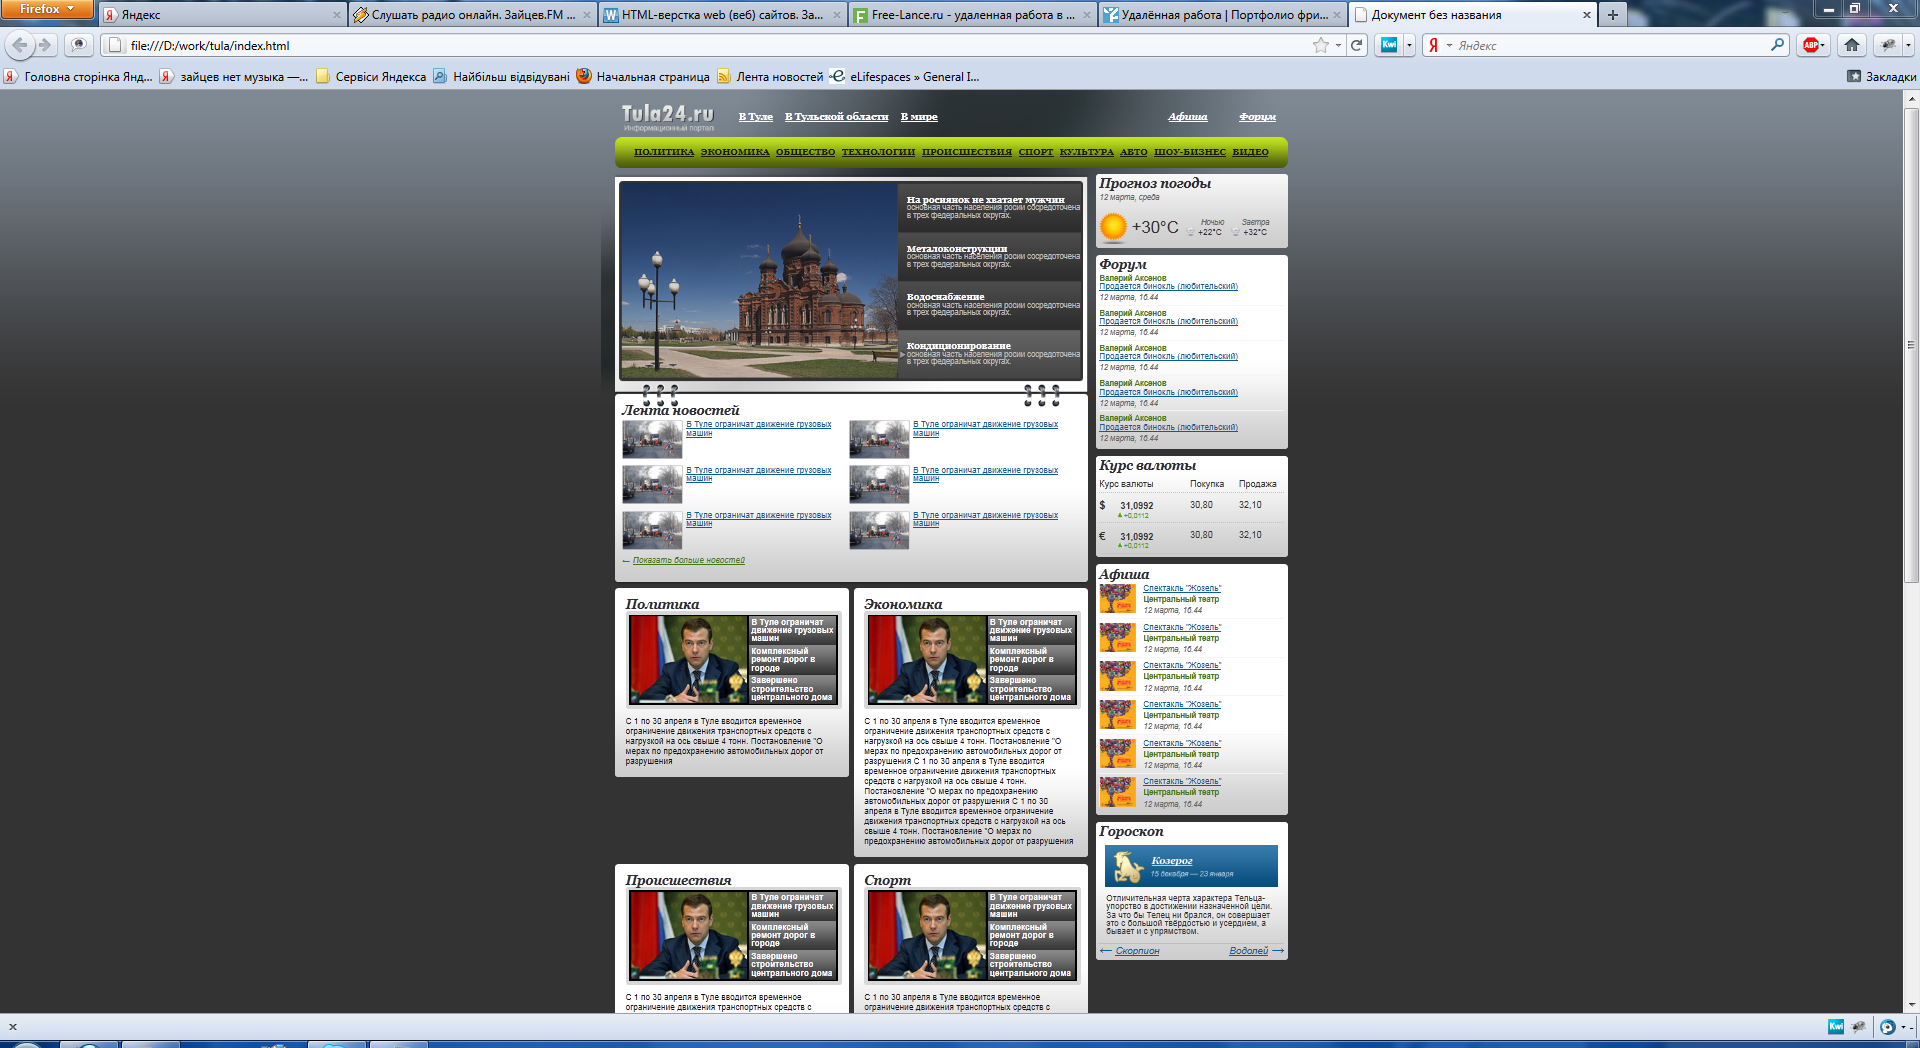Screen dimensions: 1920x1048
Task: Expand the dropdown beside the add-on bar eye icon
Action: (1904, 1027)
